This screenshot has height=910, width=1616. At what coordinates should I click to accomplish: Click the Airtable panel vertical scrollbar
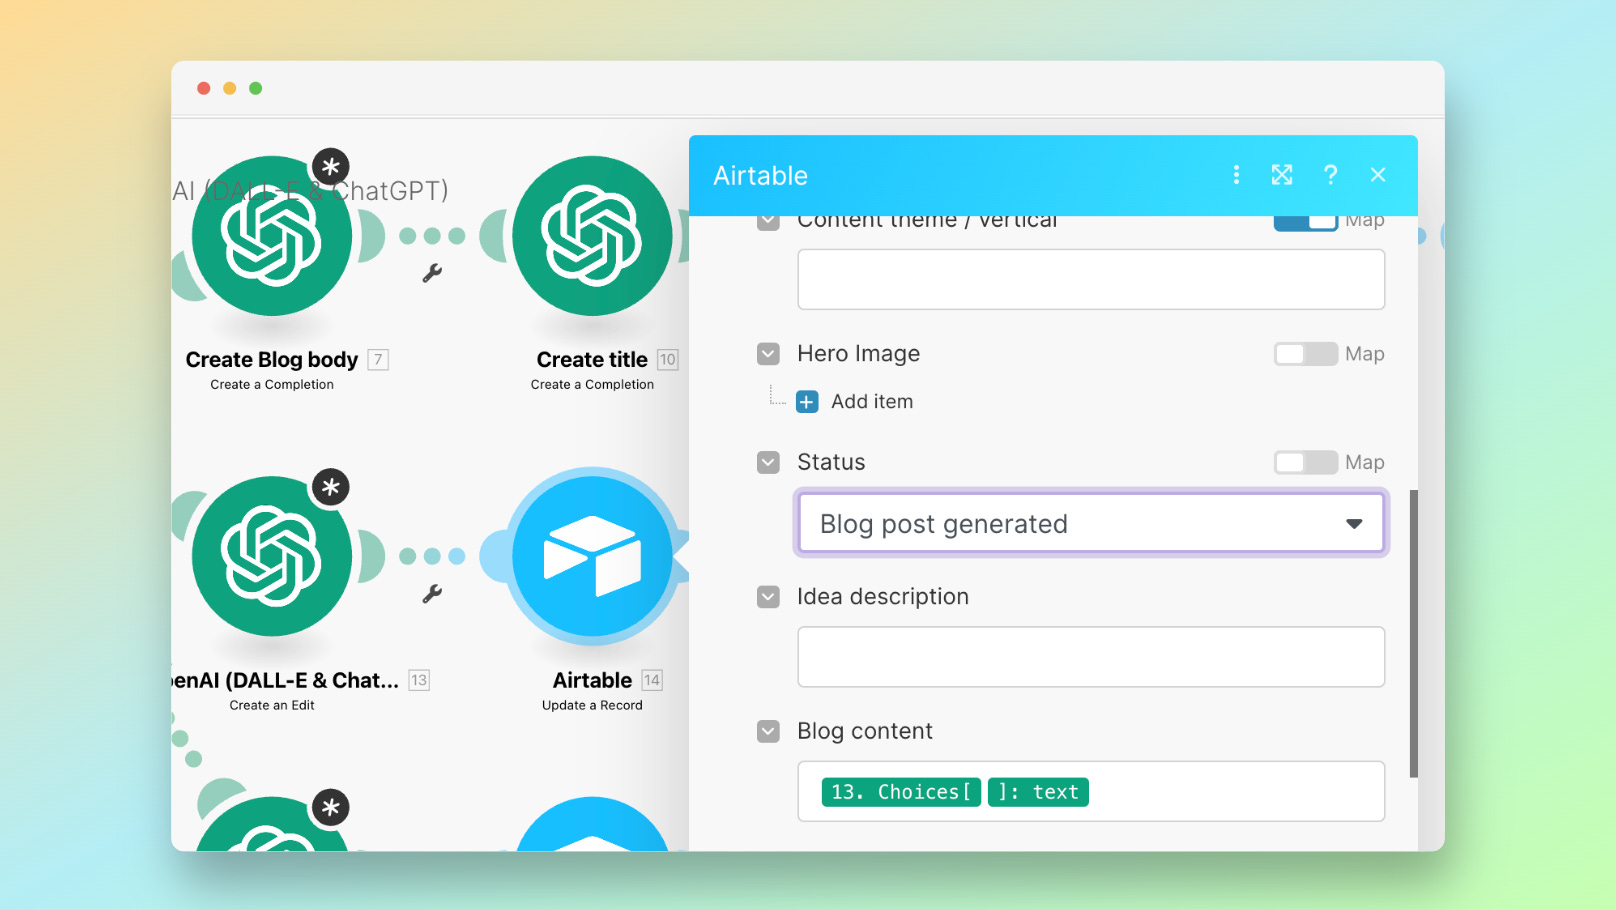click(1413, 633)
